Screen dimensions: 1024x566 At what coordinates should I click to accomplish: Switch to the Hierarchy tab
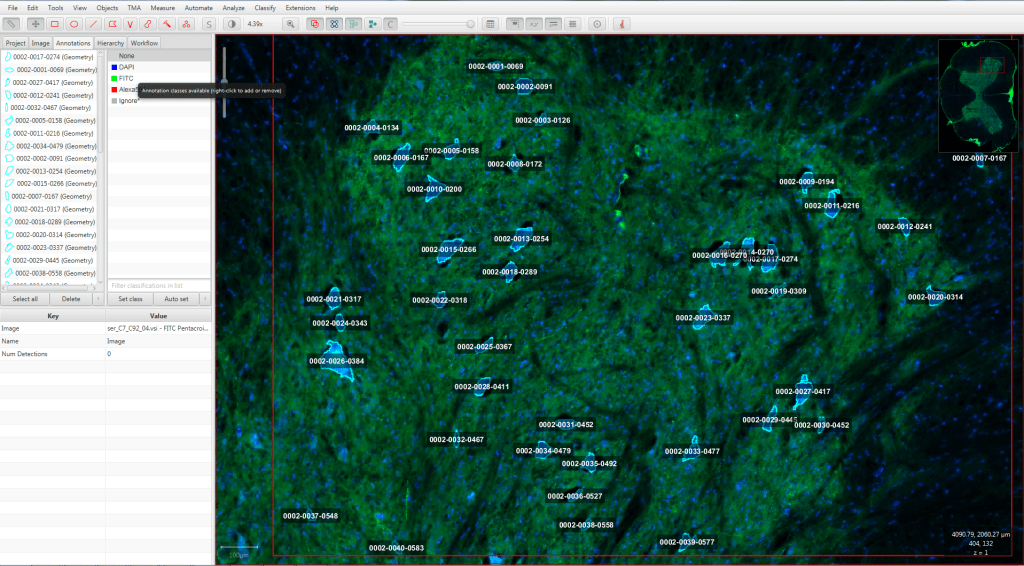[110, 43]
